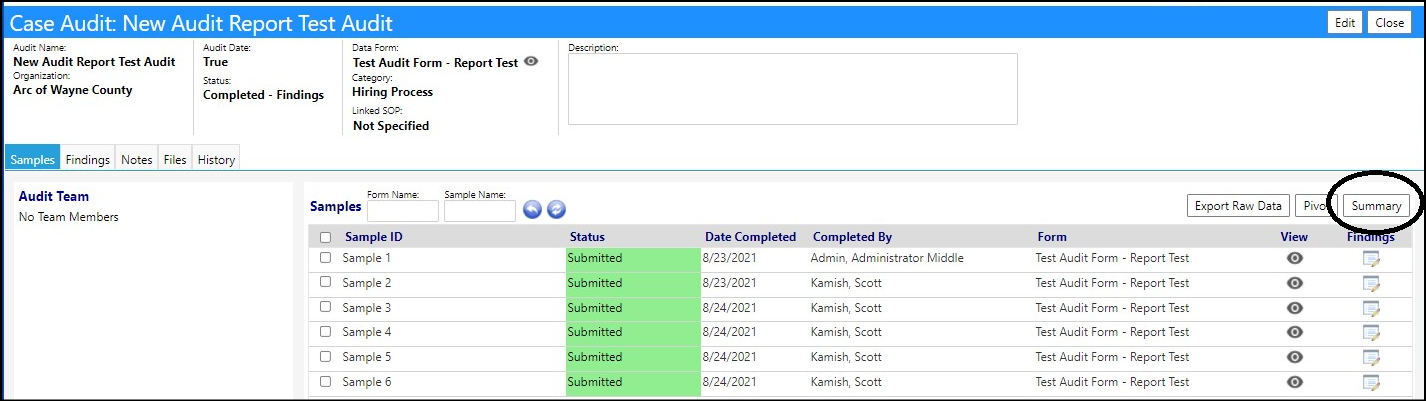Screen dimensions: 1426x401
Task: Click the Edit button
Action: click(x=1345, y=23)
